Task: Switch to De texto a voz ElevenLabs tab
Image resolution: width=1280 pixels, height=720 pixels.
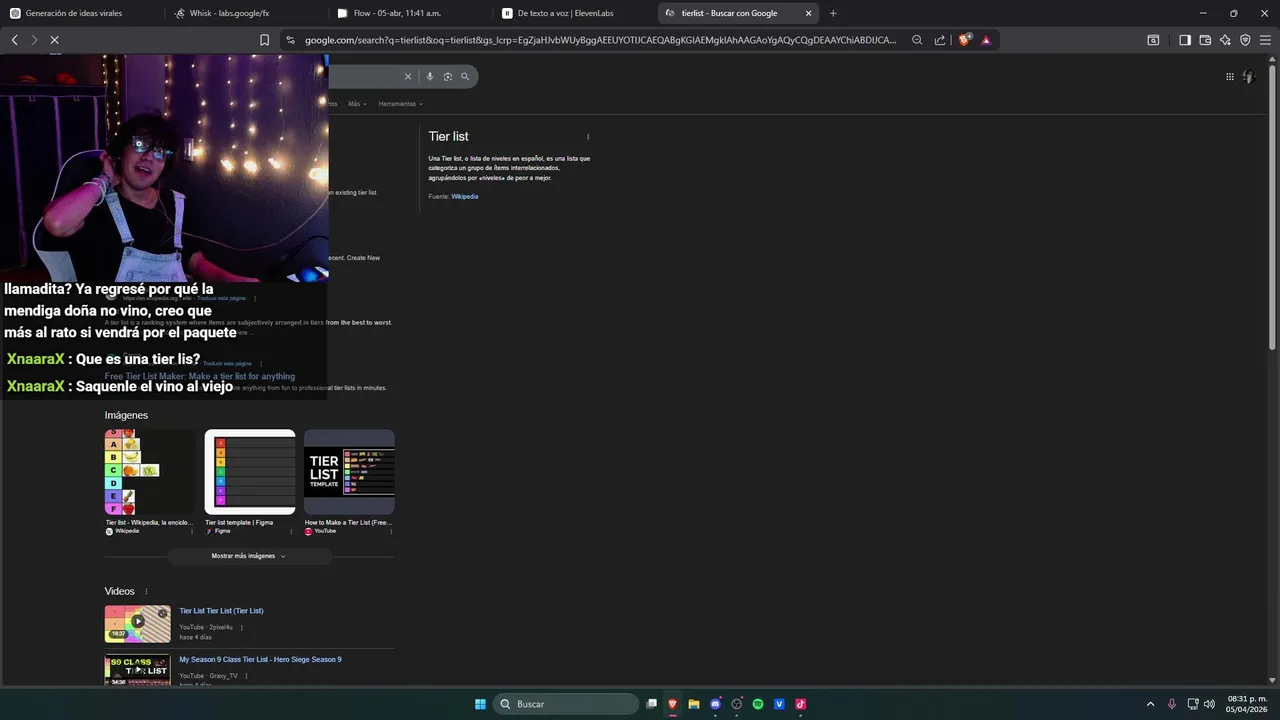Action: tap(572, 13)
